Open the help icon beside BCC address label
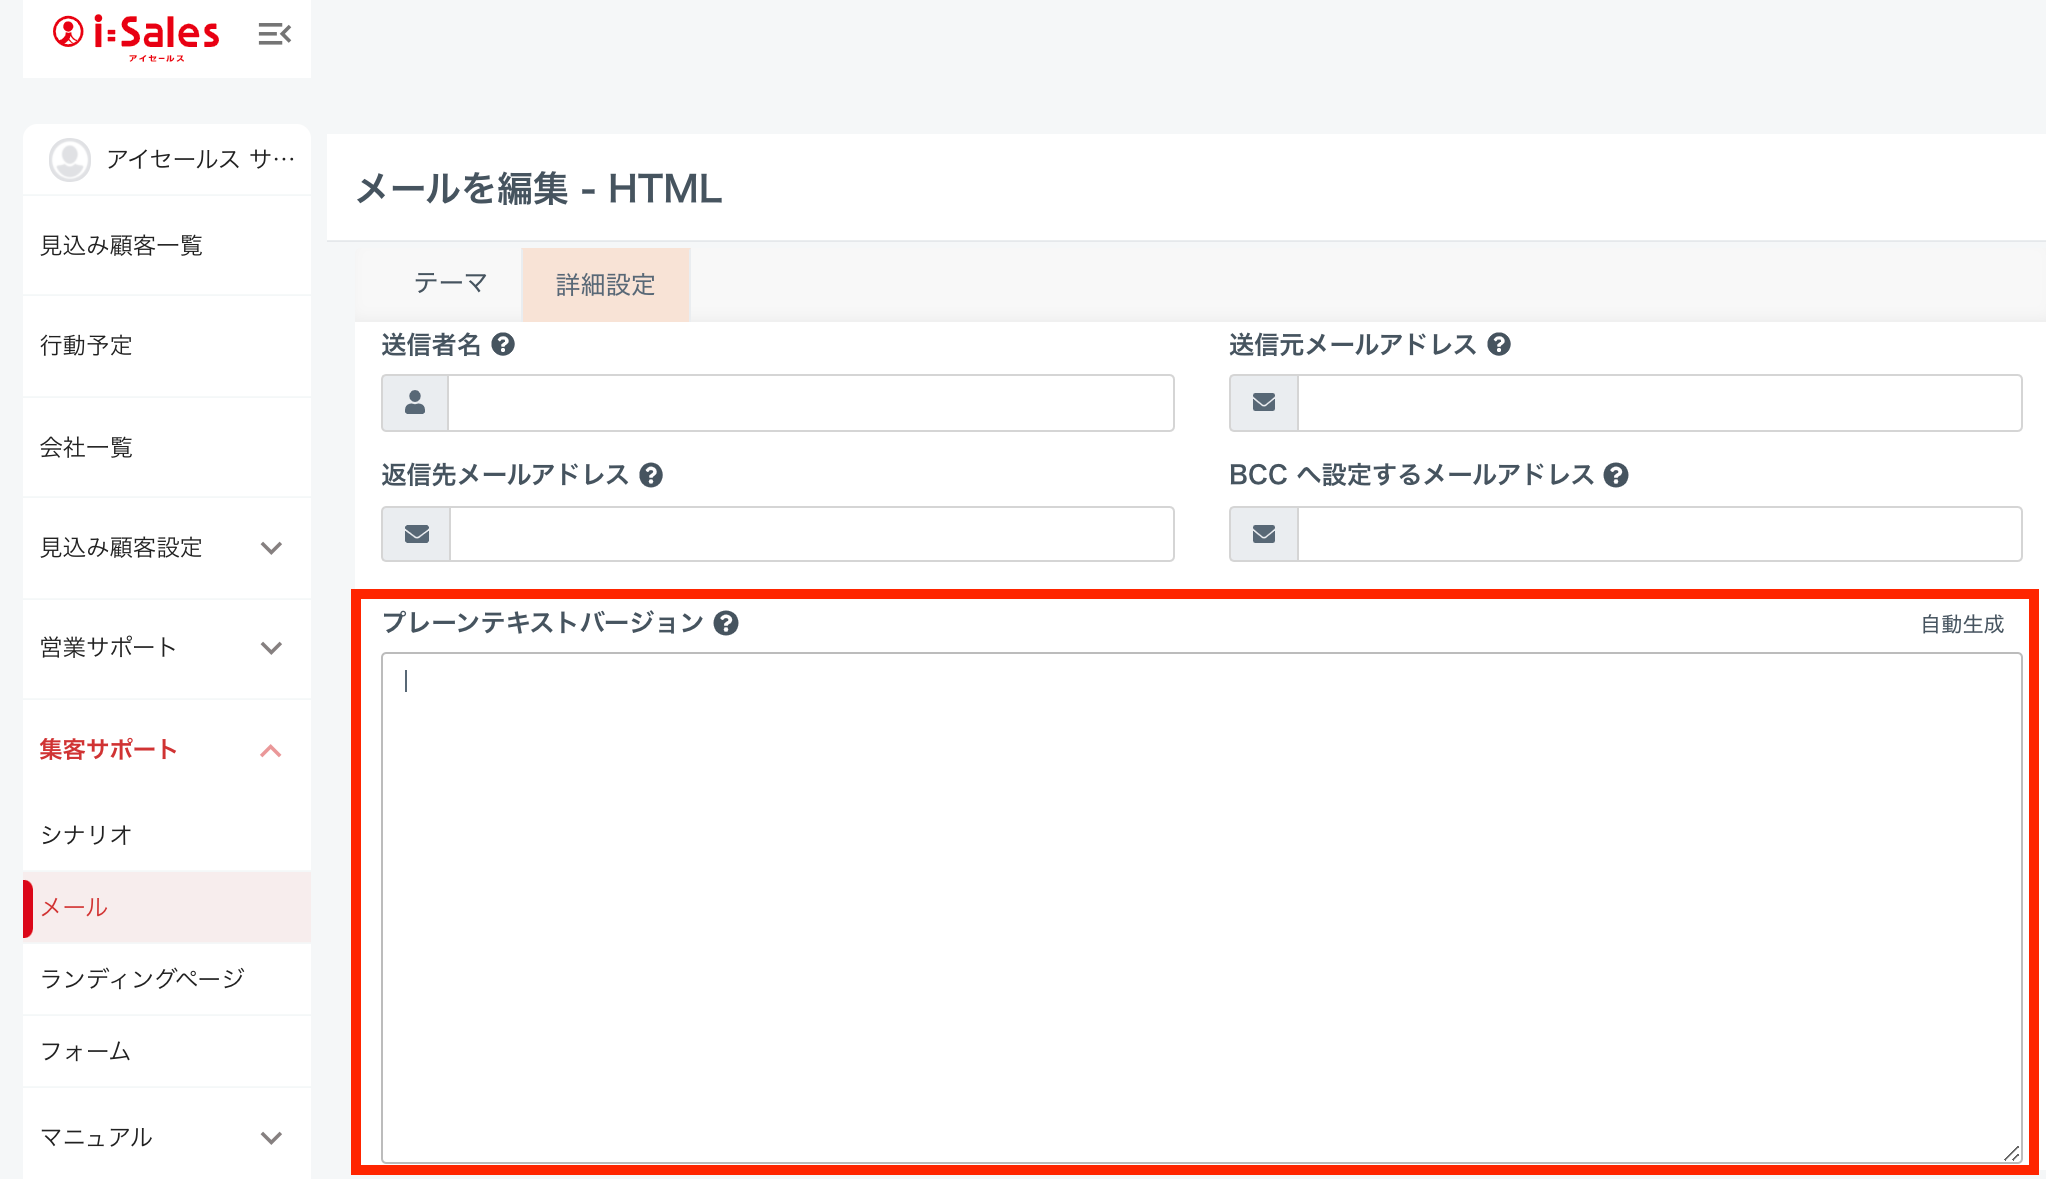2046x1179 pixels. pyautogui.click(x=1615, y=475)
